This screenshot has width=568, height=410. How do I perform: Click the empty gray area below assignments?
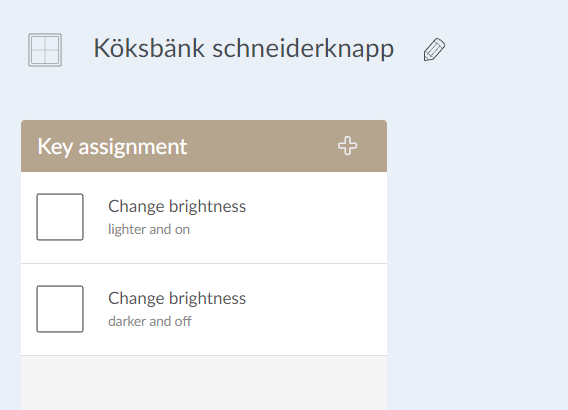click(x=204, y=383)
